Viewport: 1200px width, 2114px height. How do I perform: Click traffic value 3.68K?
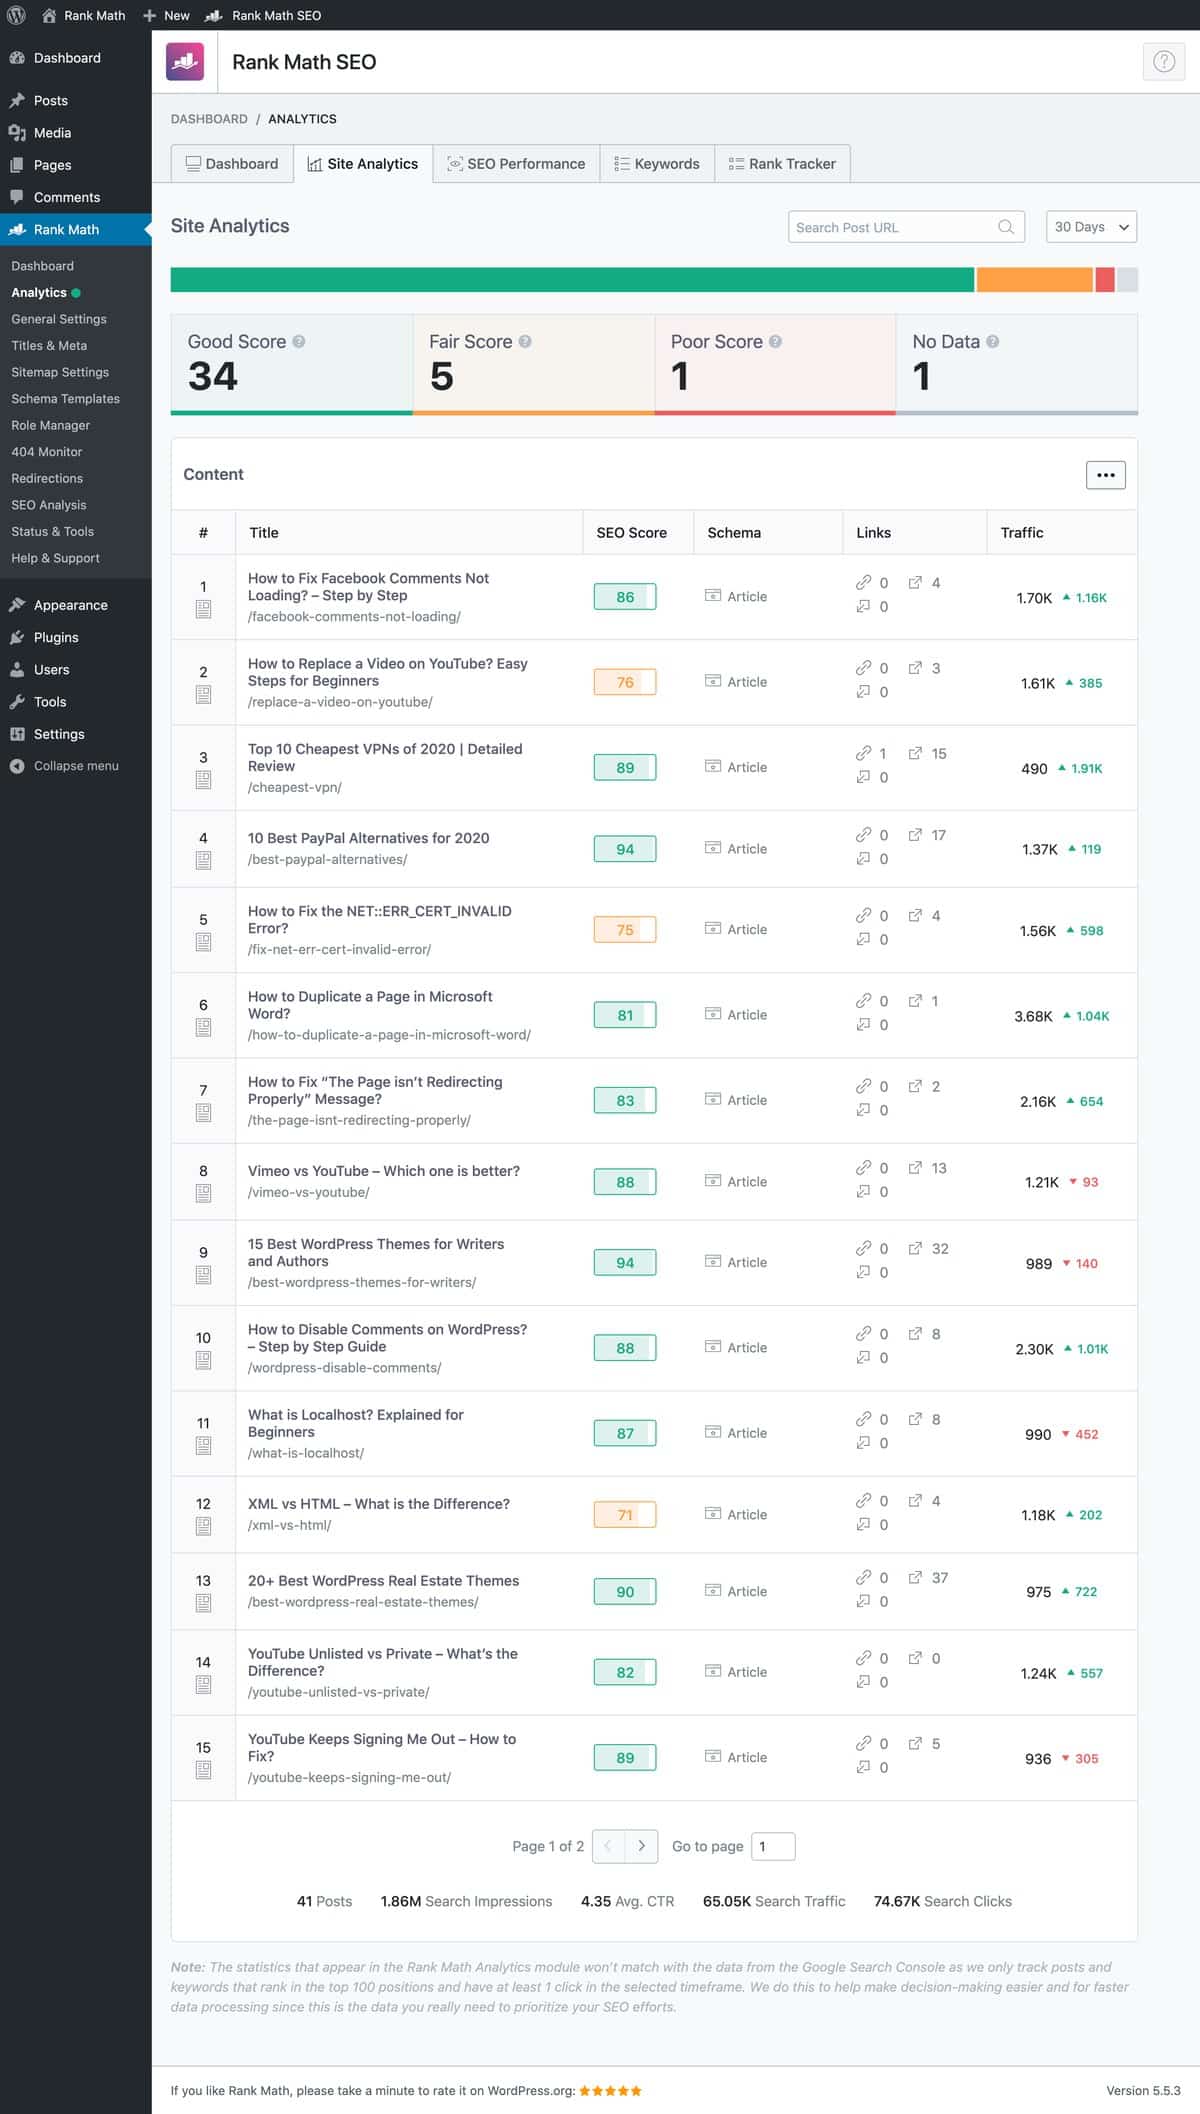(1033, 1016)
